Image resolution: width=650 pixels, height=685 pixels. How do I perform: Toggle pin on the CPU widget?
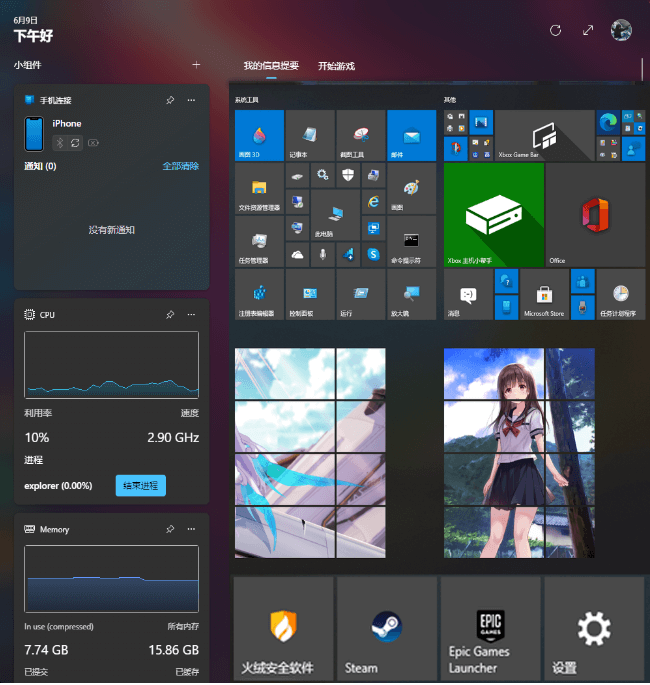pyautogui.click(x=170, y=315)
